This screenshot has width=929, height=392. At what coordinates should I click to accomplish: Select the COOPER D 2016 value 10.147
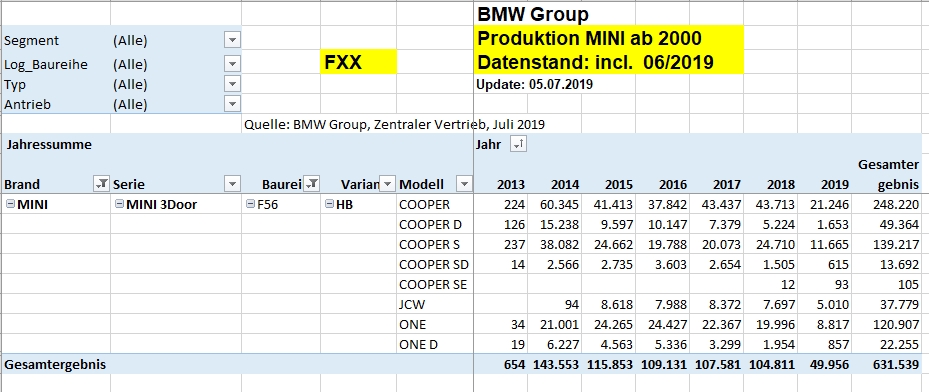(668, 224)
